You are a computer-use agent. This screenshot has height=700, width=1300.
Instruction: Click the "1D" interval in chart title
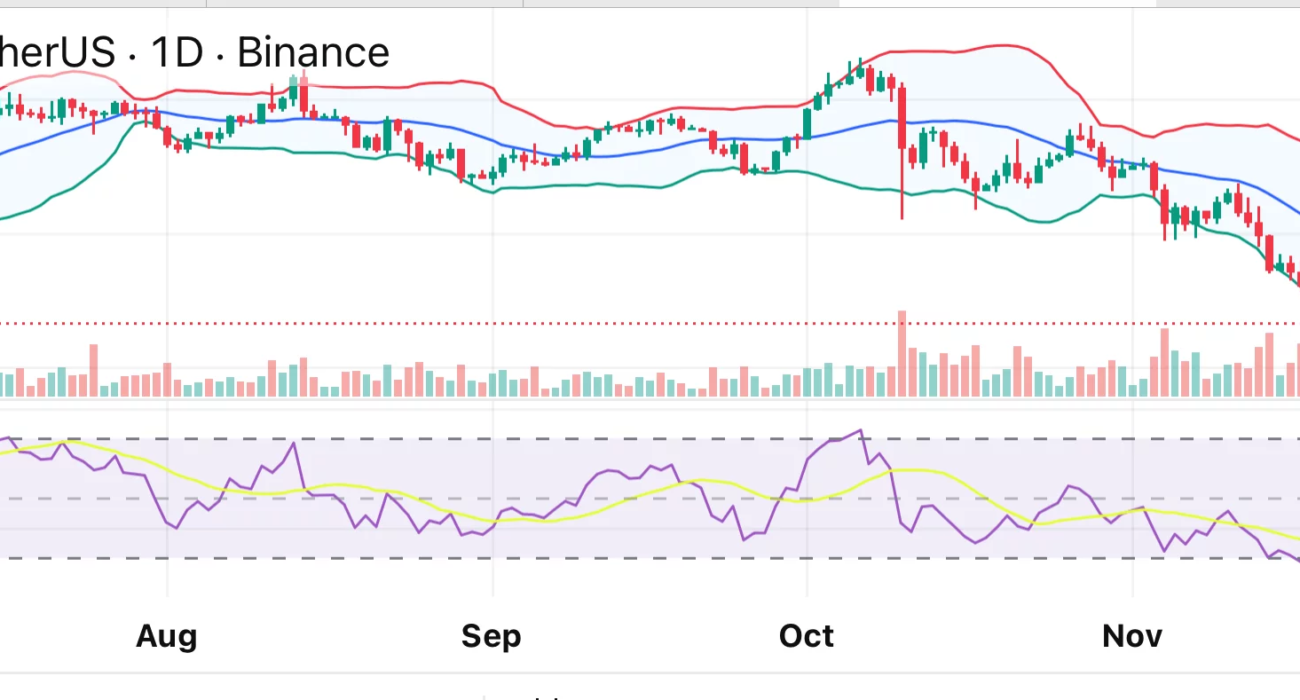click(176, 52)
